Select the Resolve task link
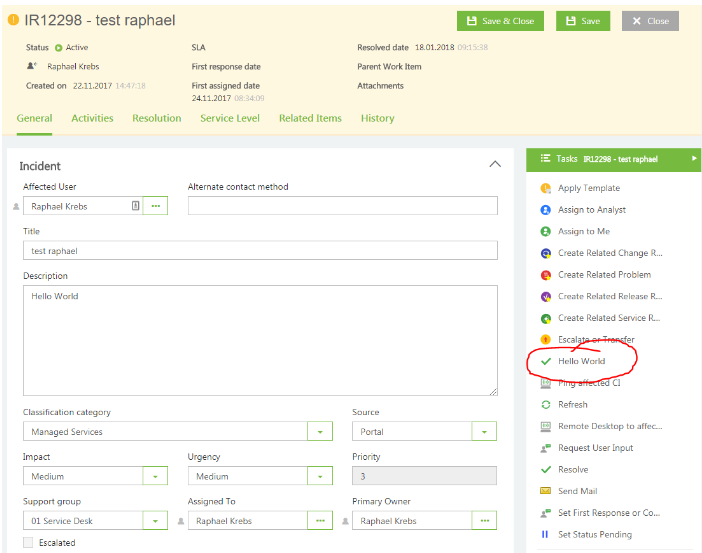 click(x=573, y=470)
